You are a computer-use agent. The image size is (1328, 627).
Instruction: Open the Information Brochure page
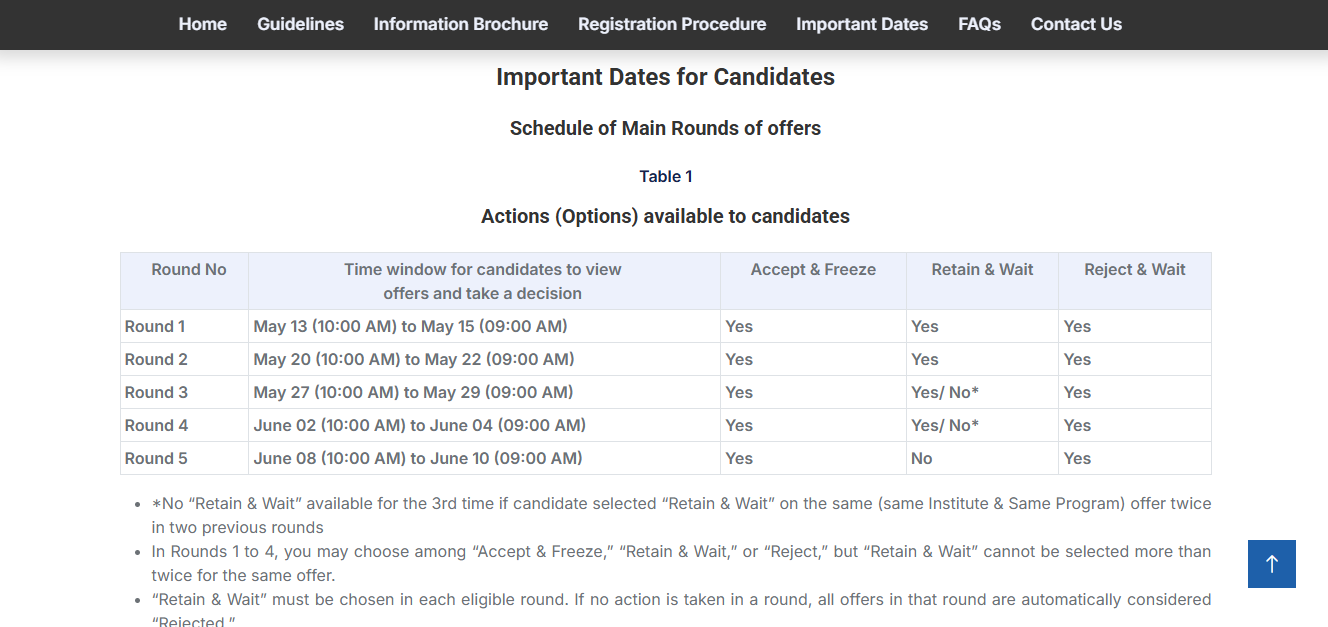tap(460, 24)
